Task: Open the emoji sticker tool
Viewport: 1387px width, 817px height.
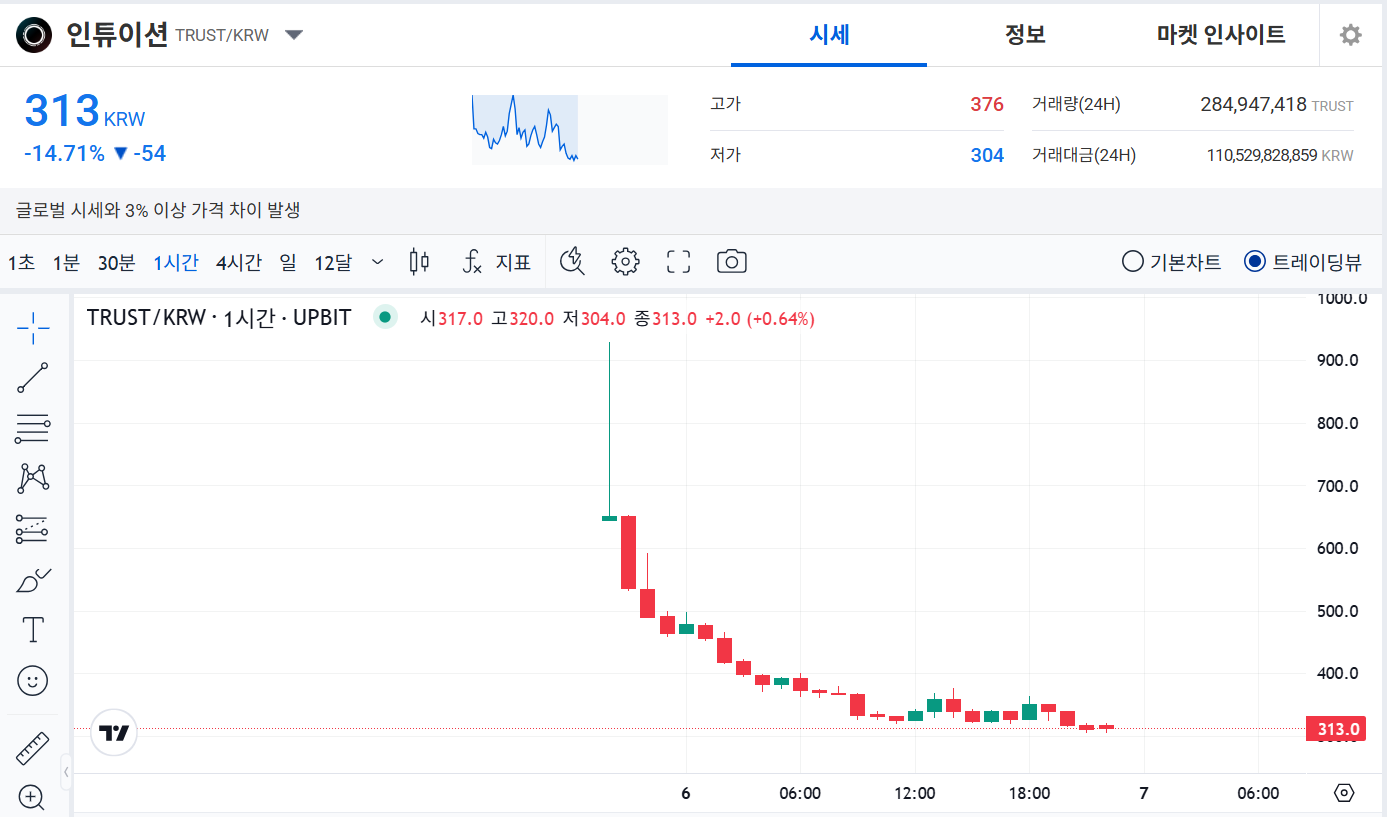Action: click(32, 681)
